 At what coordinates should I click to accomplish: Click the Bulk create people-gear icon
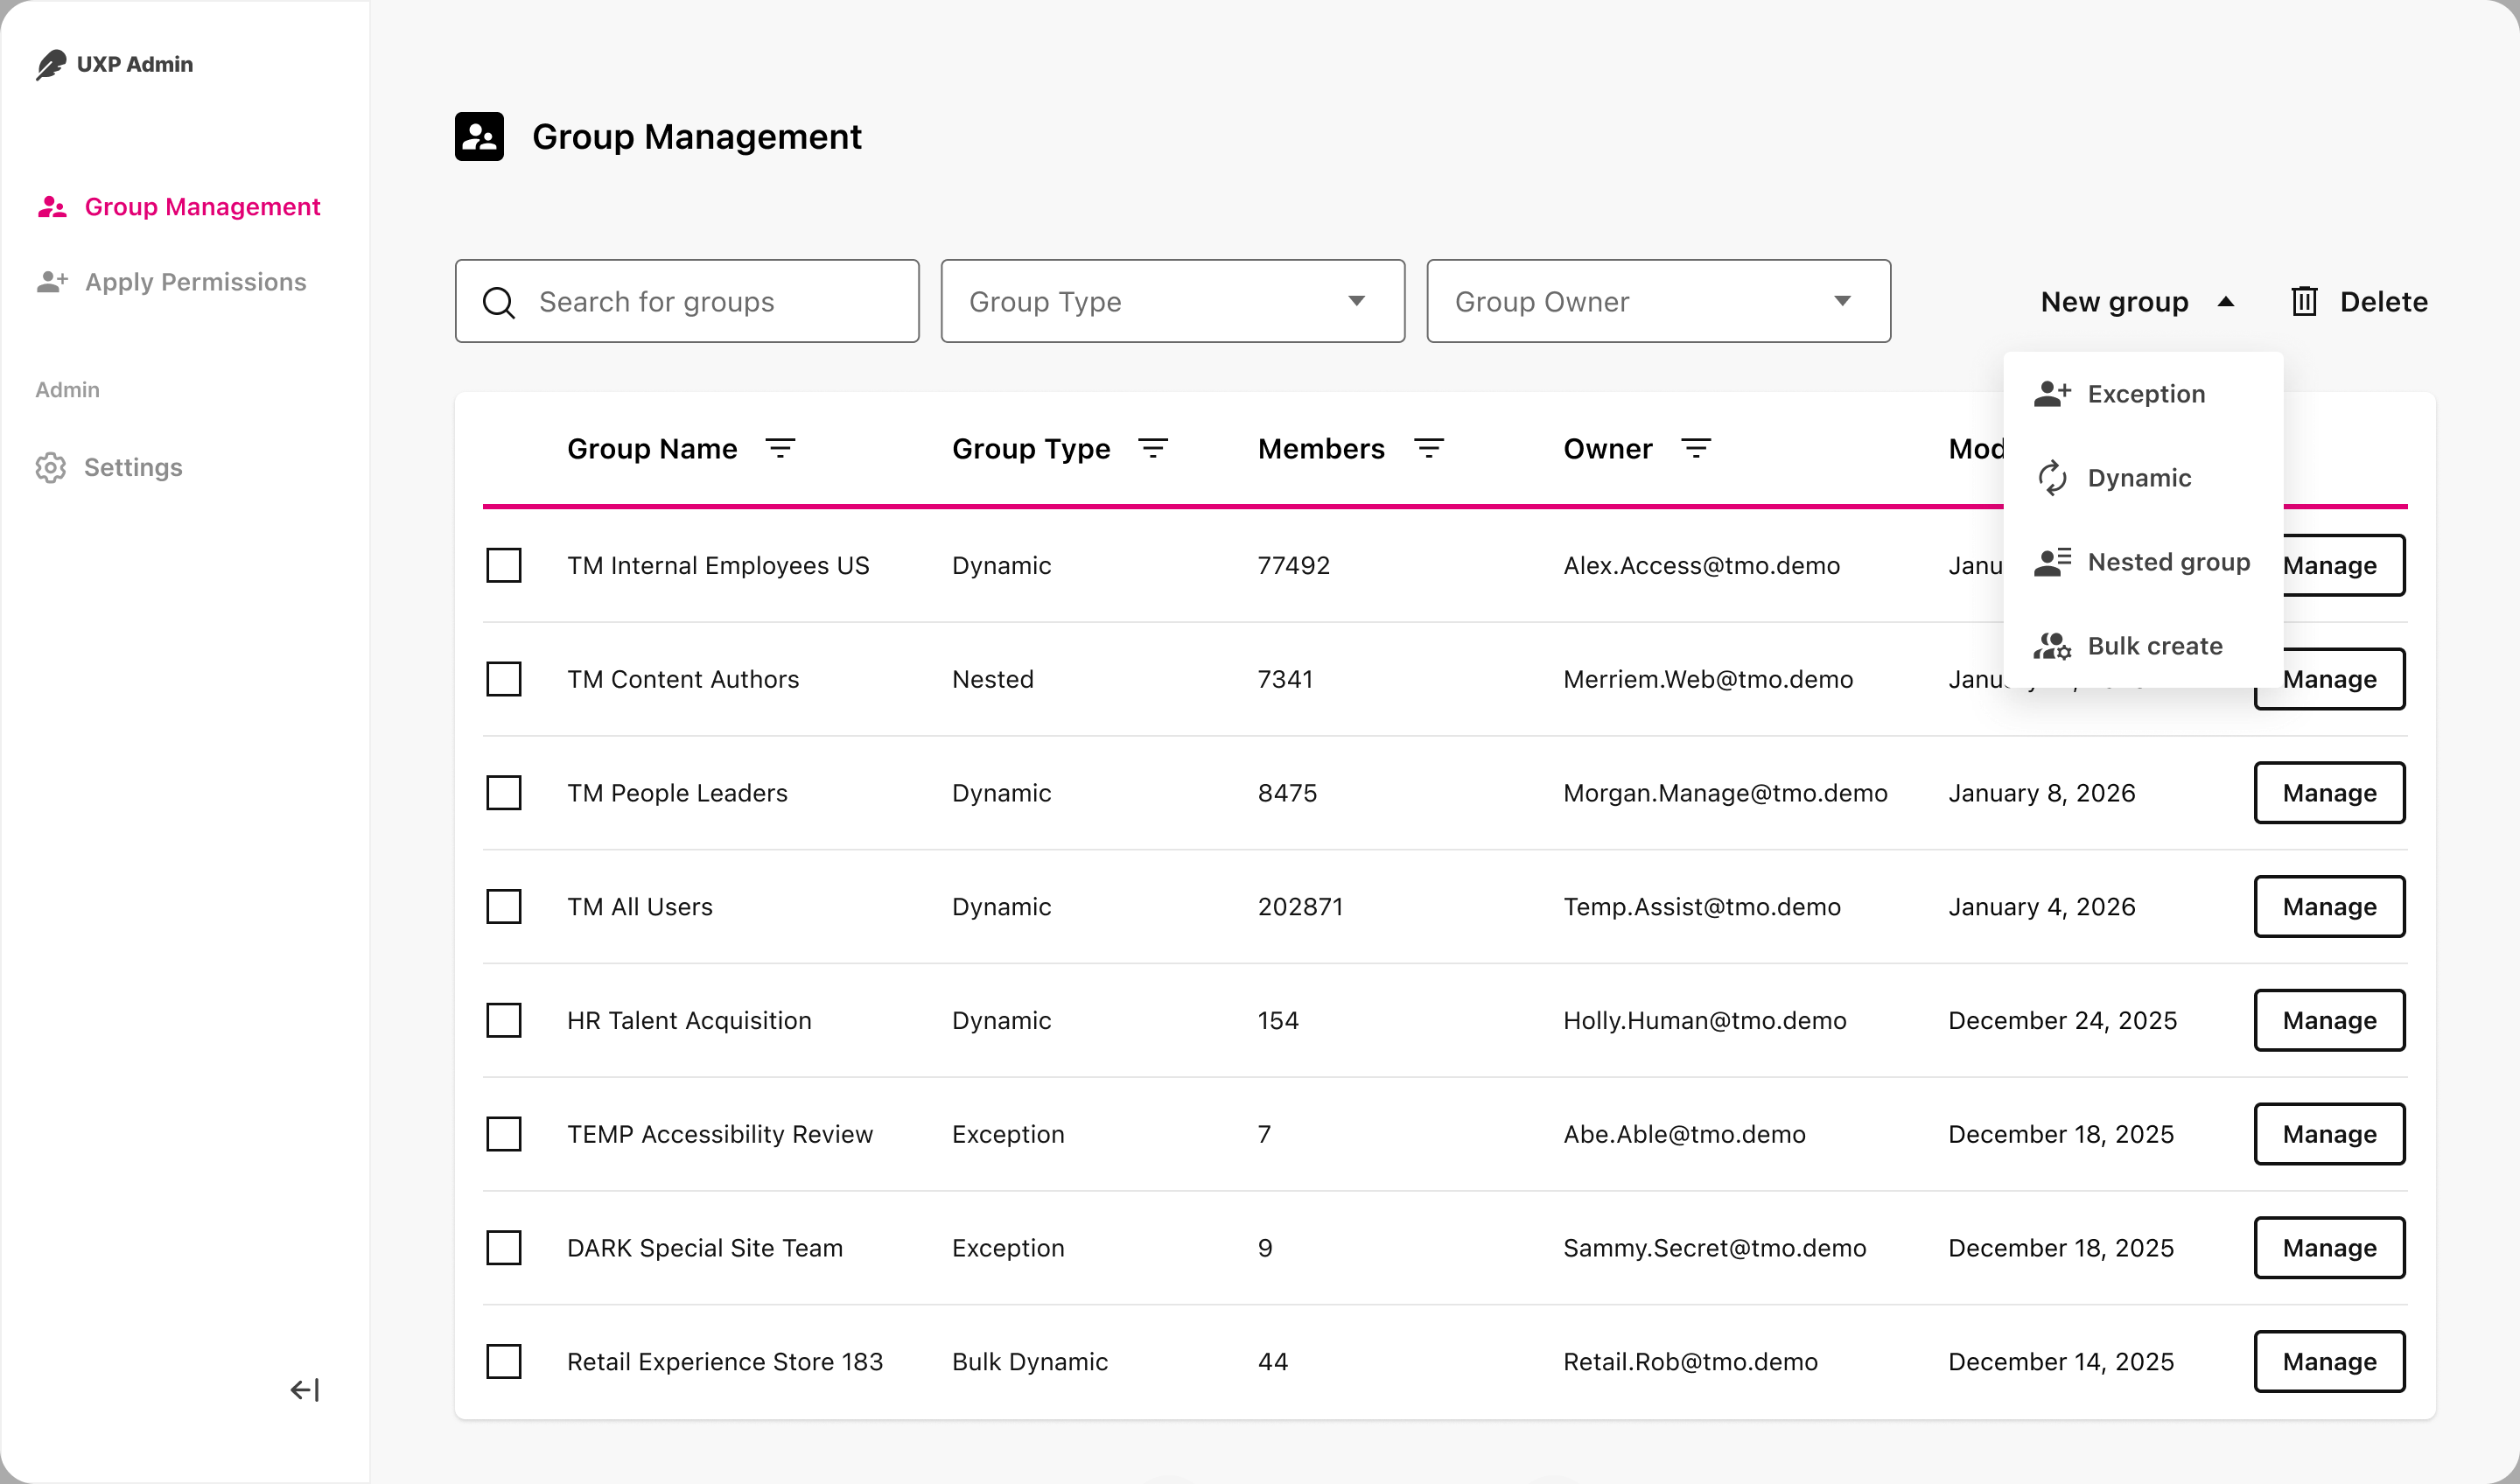point(2052,646)
